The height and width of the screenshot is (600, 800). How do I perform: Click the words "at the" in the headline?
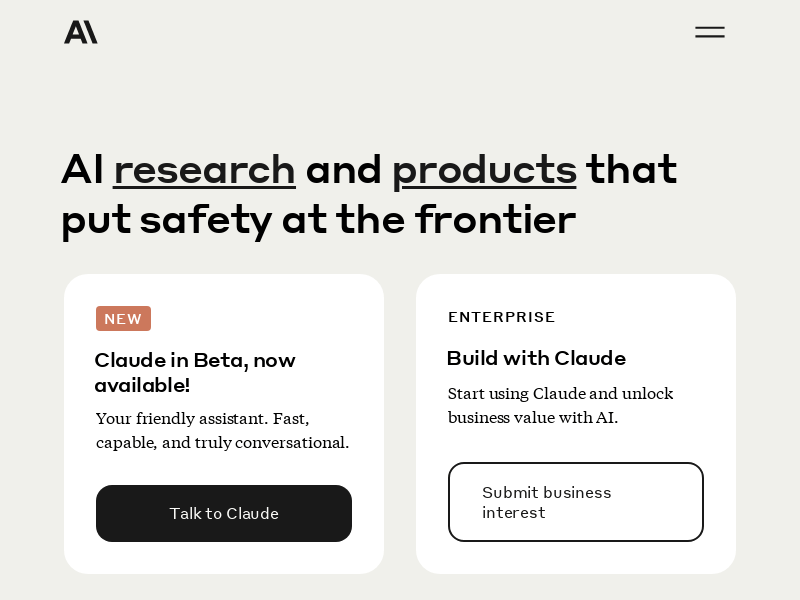point(343,219)
